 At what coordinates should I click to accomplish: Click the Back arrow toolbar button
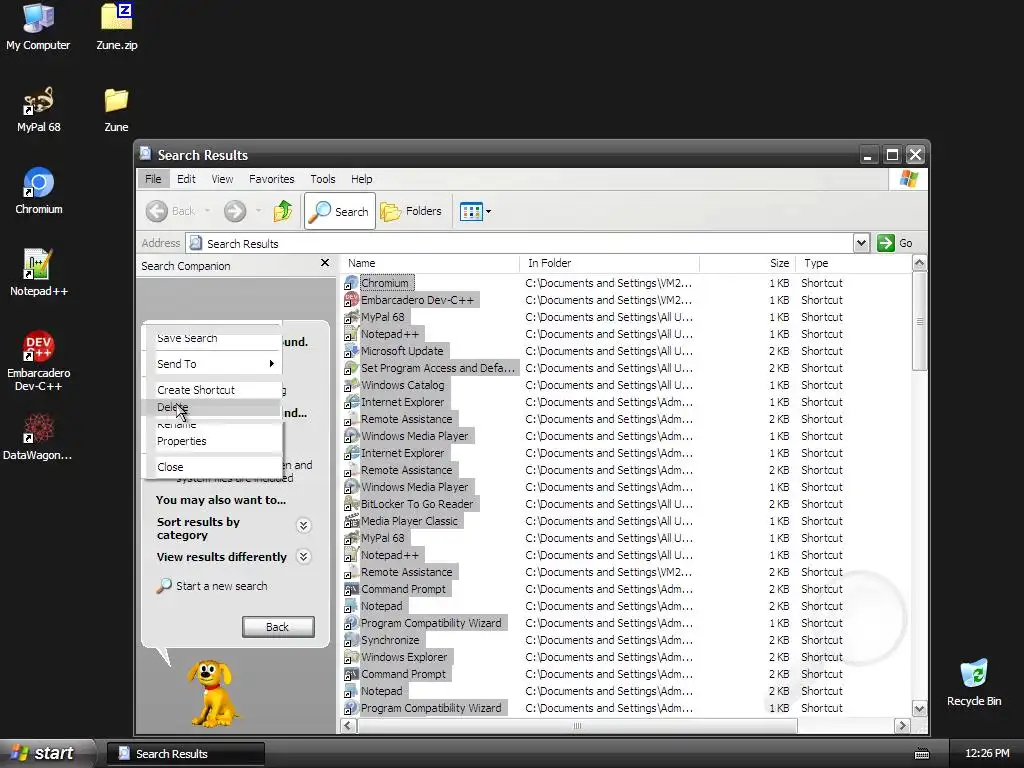[x=157, y=211]
